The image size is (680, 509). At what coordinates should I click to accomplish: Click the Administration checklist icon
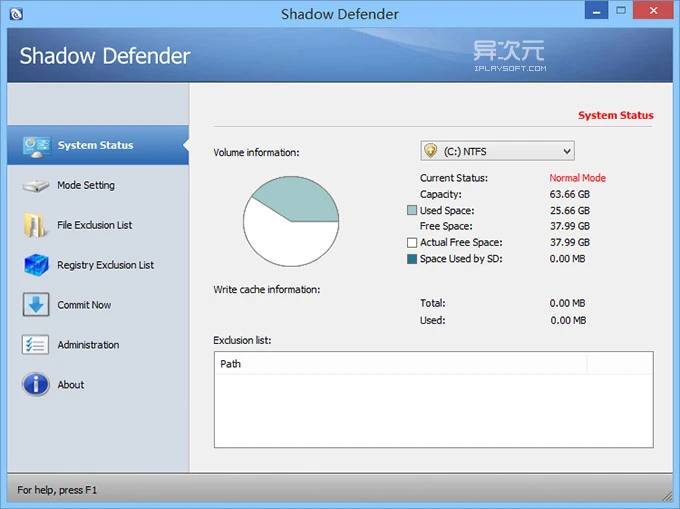point(35,345)
